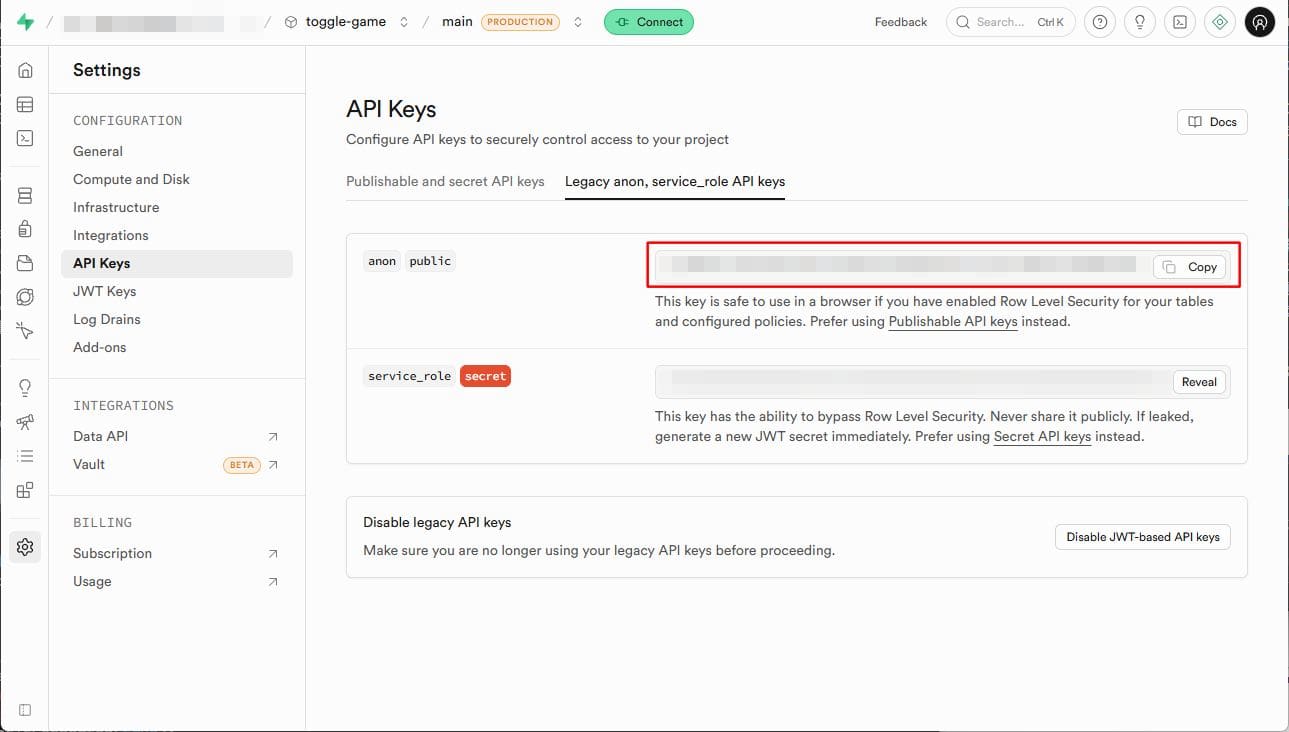Open the Storage sidebar icon
The height and width of the screenshot is (732, 1289).
pyautogui.click(x=25, y=263)
